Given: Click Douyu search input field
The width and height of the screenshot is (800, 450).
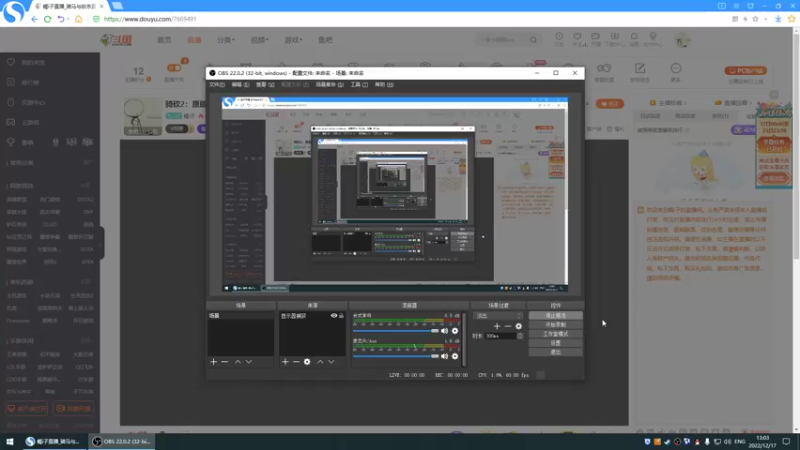Looking at the screenshot, I should point(502,40).
